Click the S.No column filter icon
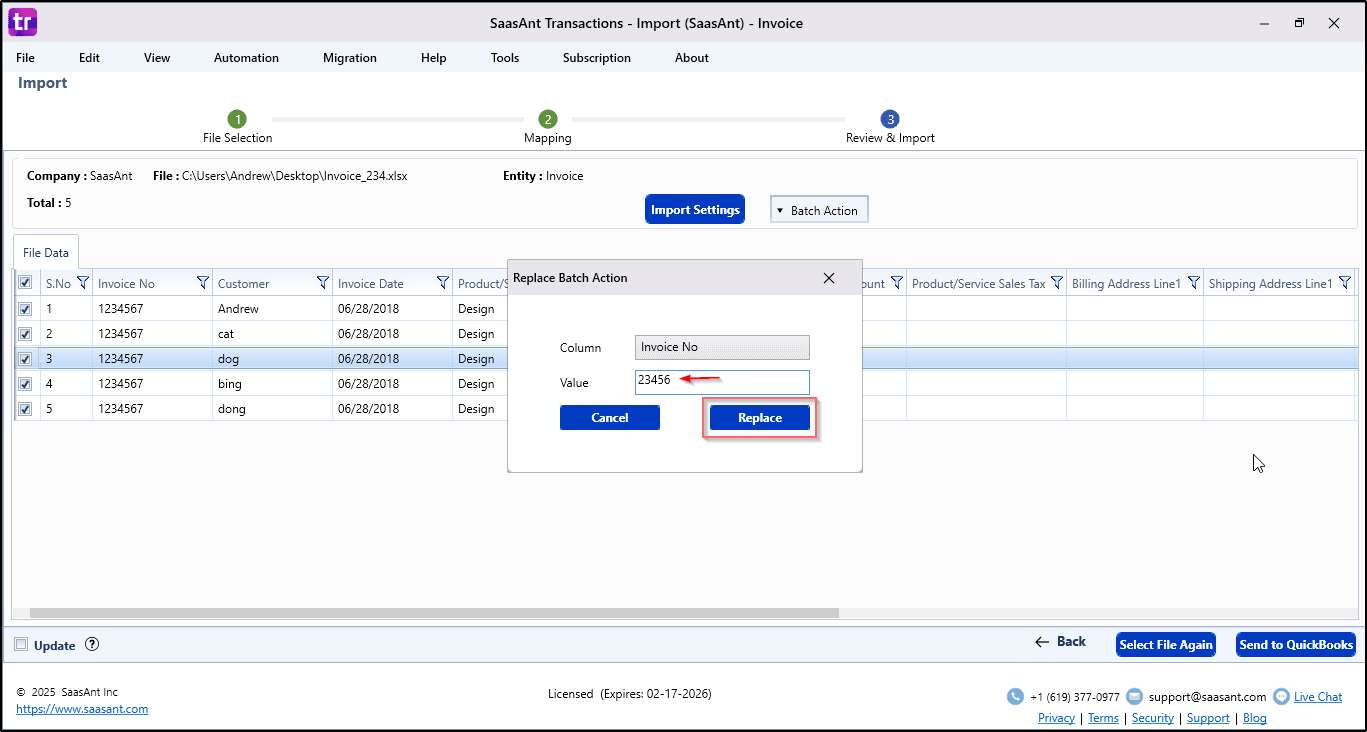This screenshot has width=1367, height=732. point(83,283)
